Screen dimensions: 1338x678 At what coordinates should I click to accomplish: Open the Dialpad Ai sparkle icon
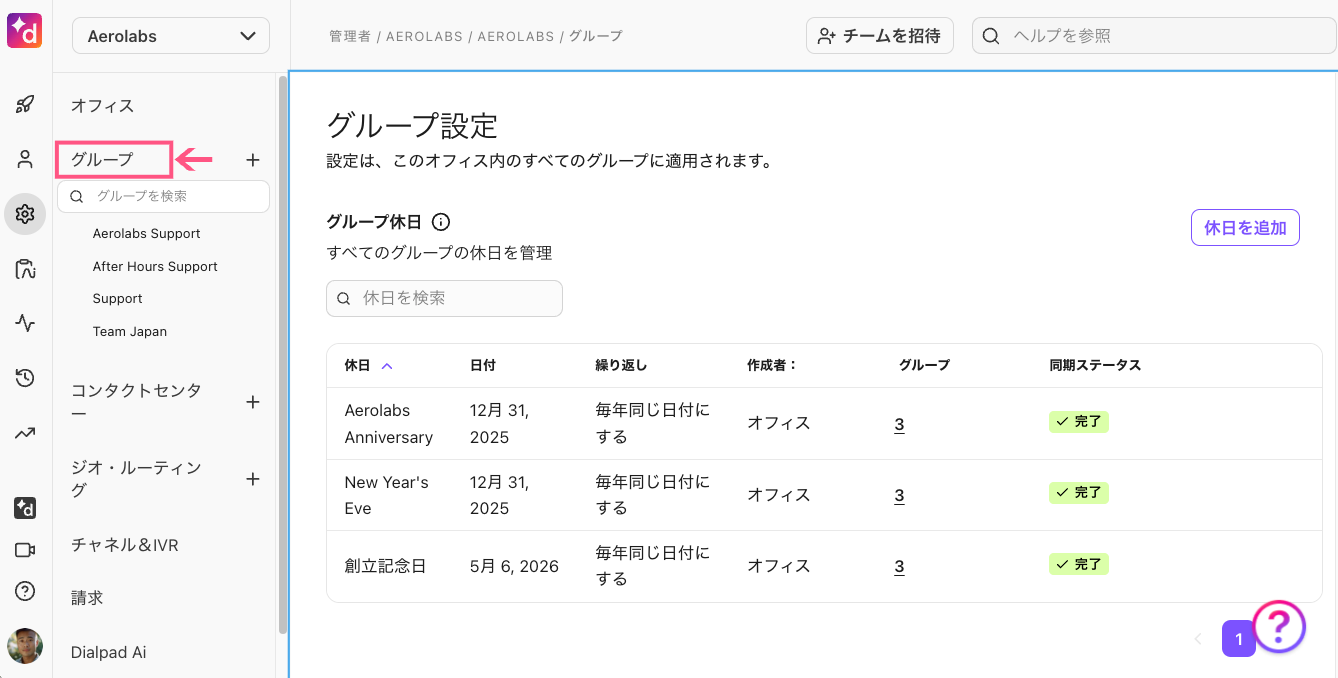point(25,508)
